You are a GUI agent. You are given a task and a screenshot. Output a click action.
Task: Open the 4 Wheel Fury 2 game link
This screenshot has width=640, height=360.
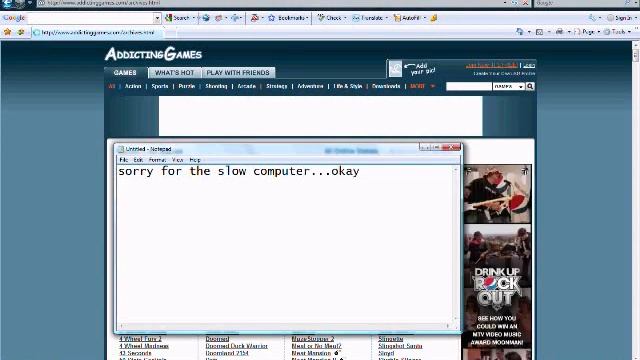pyautogui.click(x=140, y=339)
